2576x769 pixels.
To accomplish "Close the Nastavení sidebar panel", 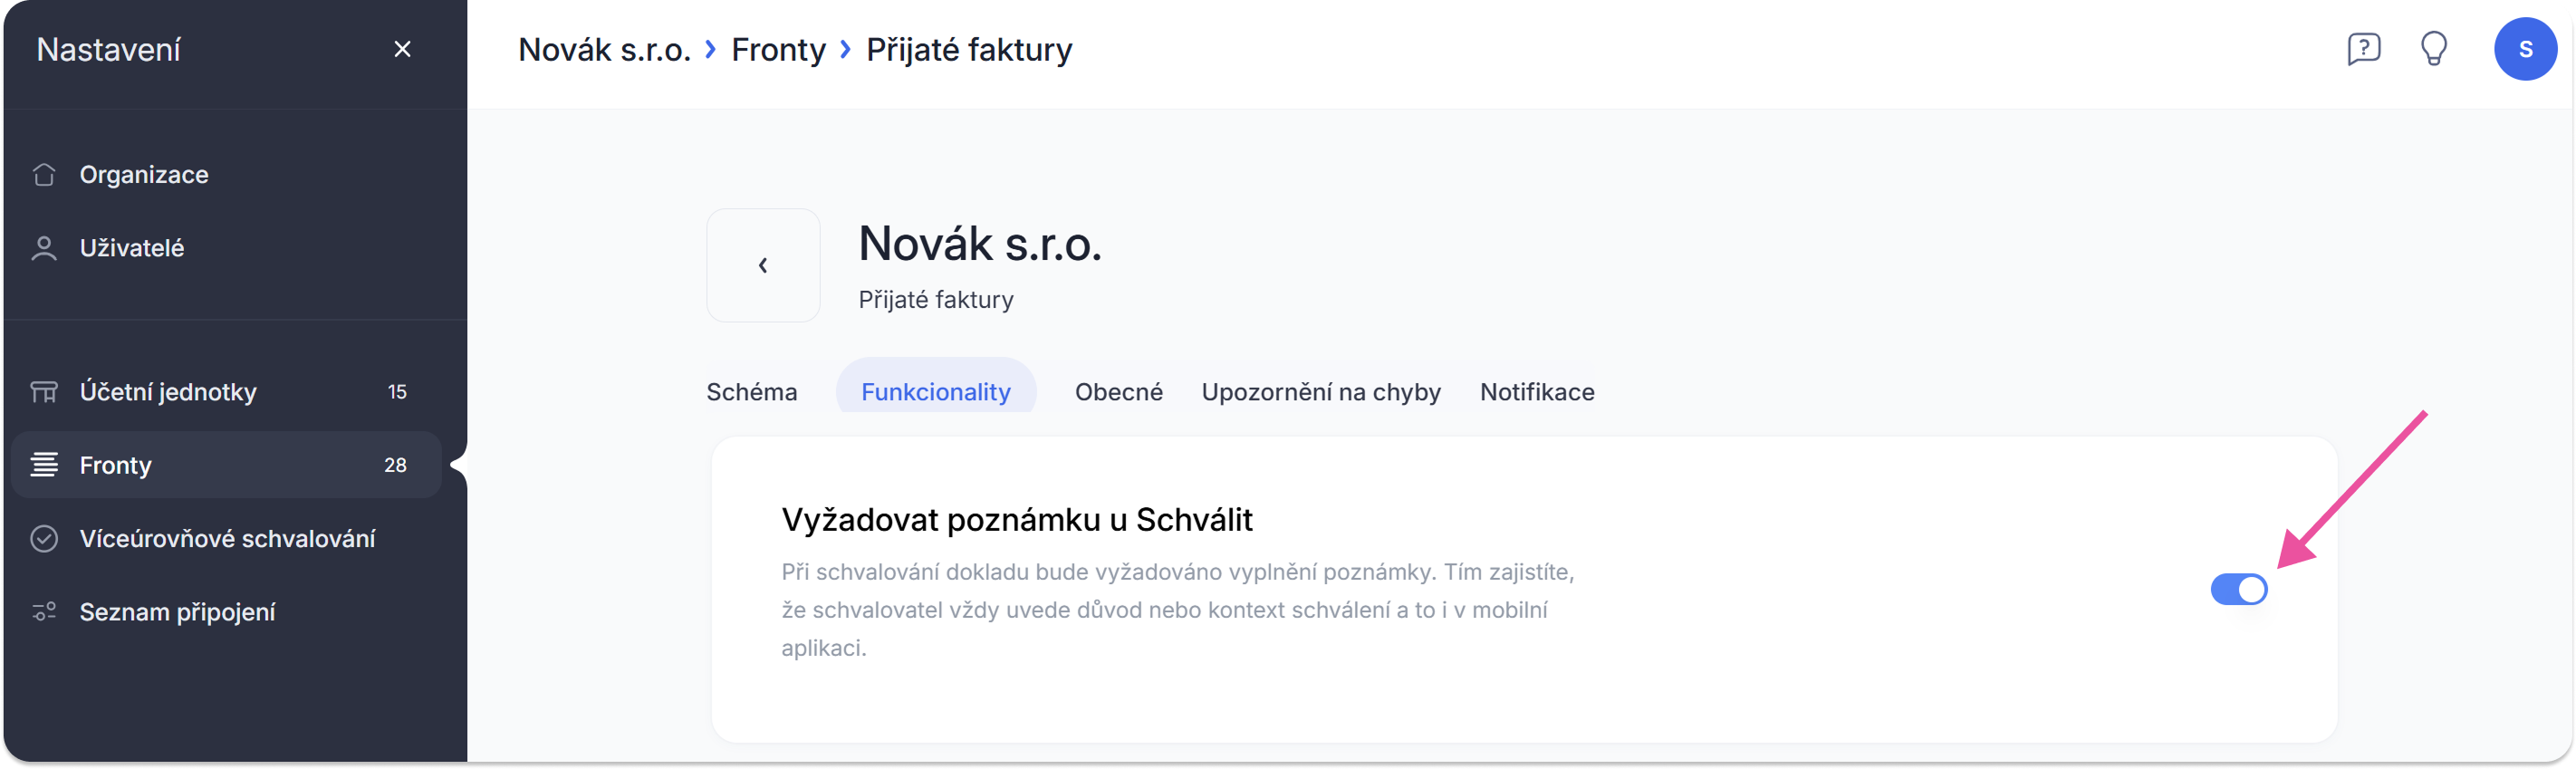I will 403,49.
